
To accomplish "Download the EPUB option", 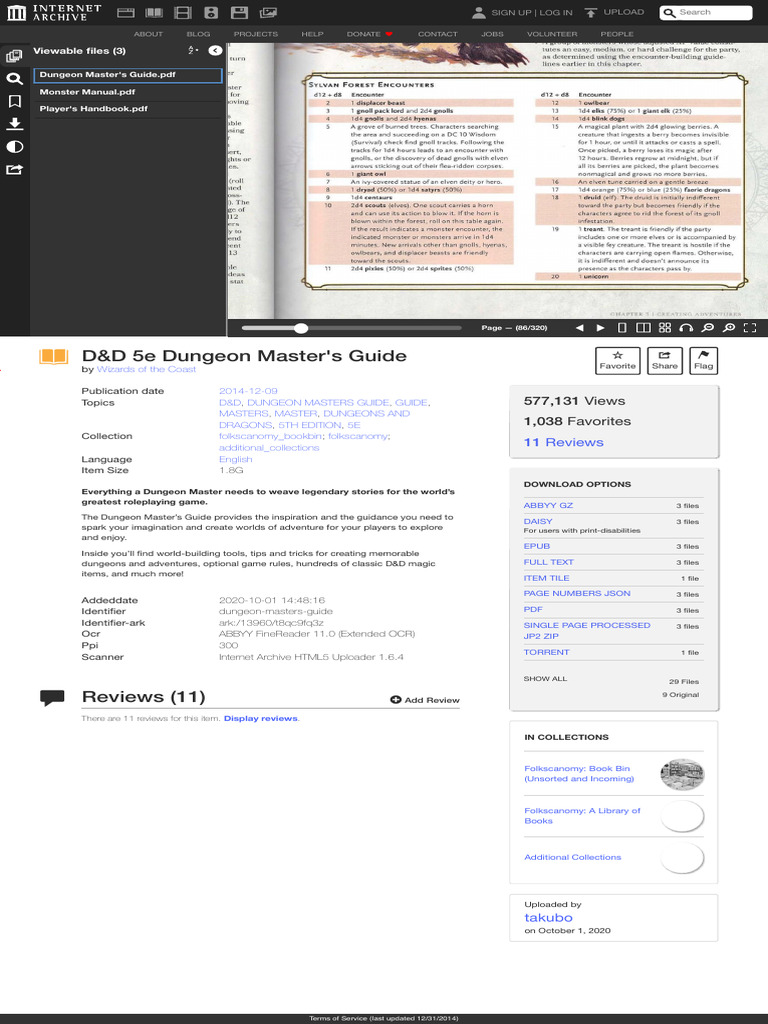I will click(x=537, y=546).
